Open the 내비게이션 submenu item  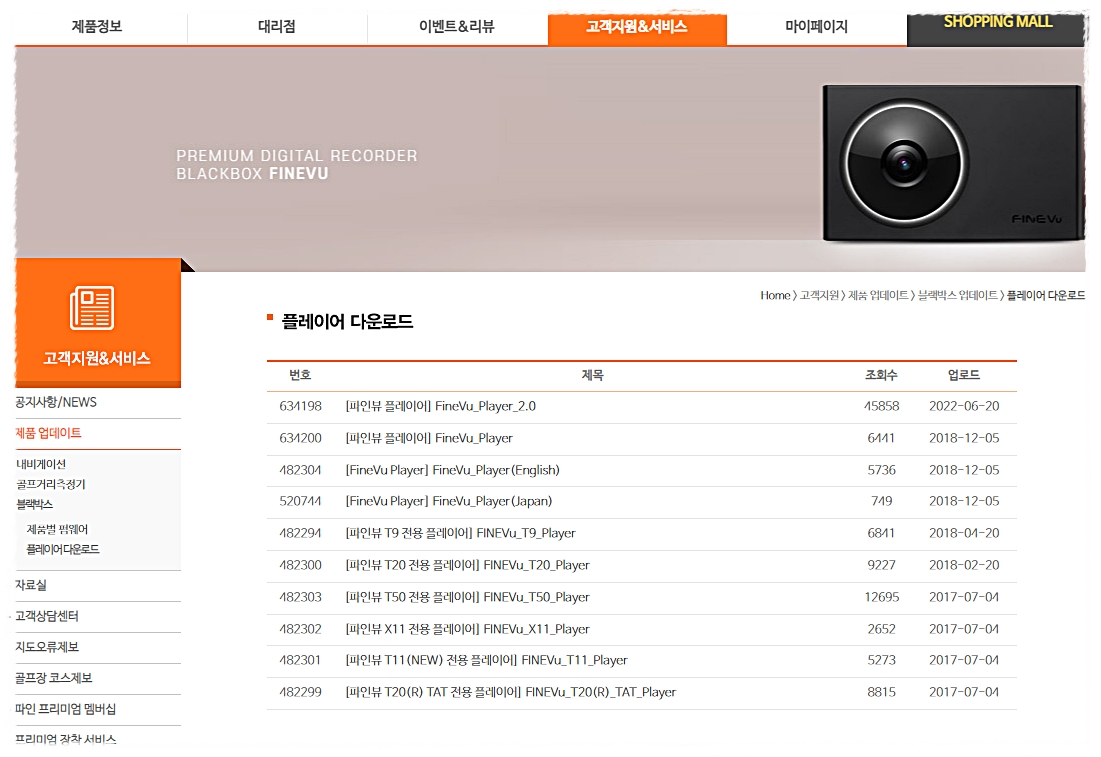tap(41, 464)
